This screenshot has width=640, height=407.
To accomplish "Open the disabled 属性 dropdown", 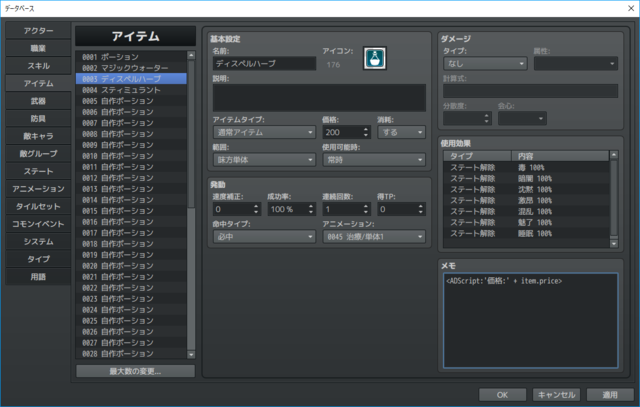I will point(576,64).
